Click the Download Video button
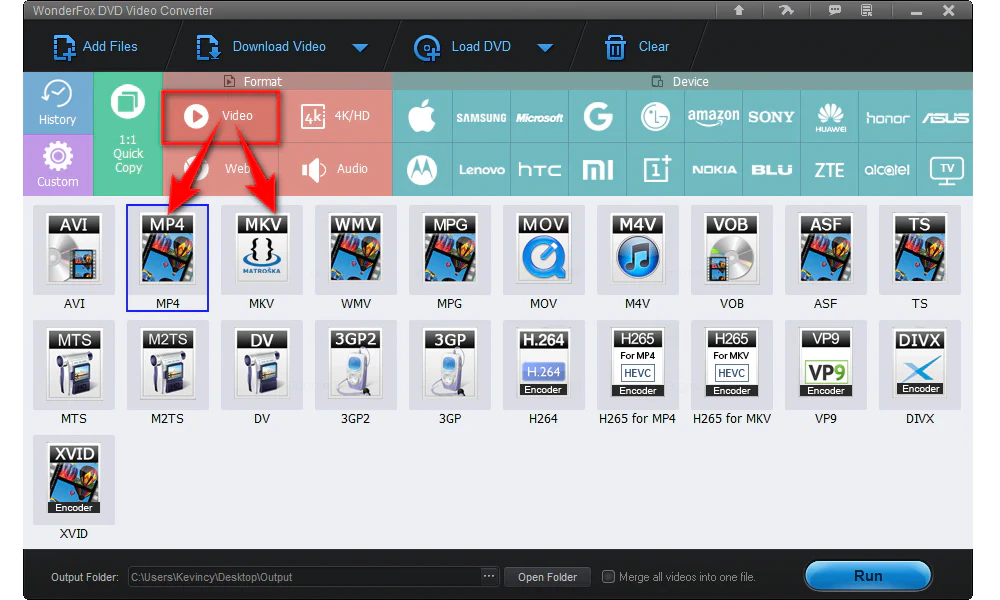 [x=261, y=47]
